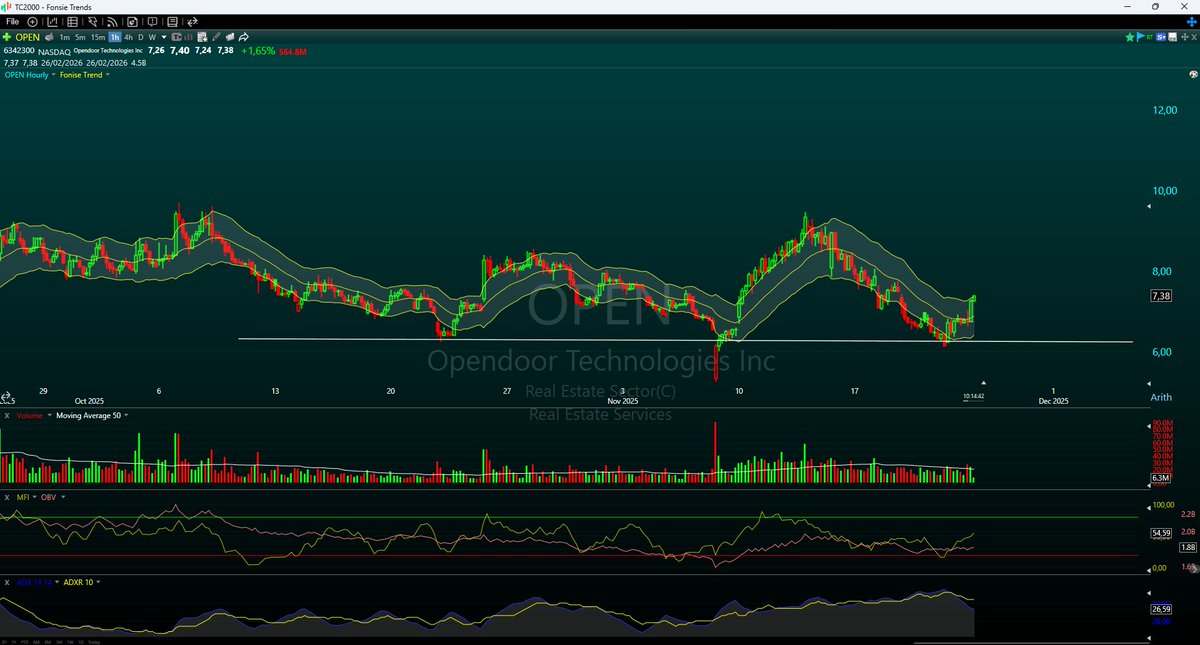Click the 7,38 current price label
This screenshot has height=645, width=1200.
point(1161,296)
